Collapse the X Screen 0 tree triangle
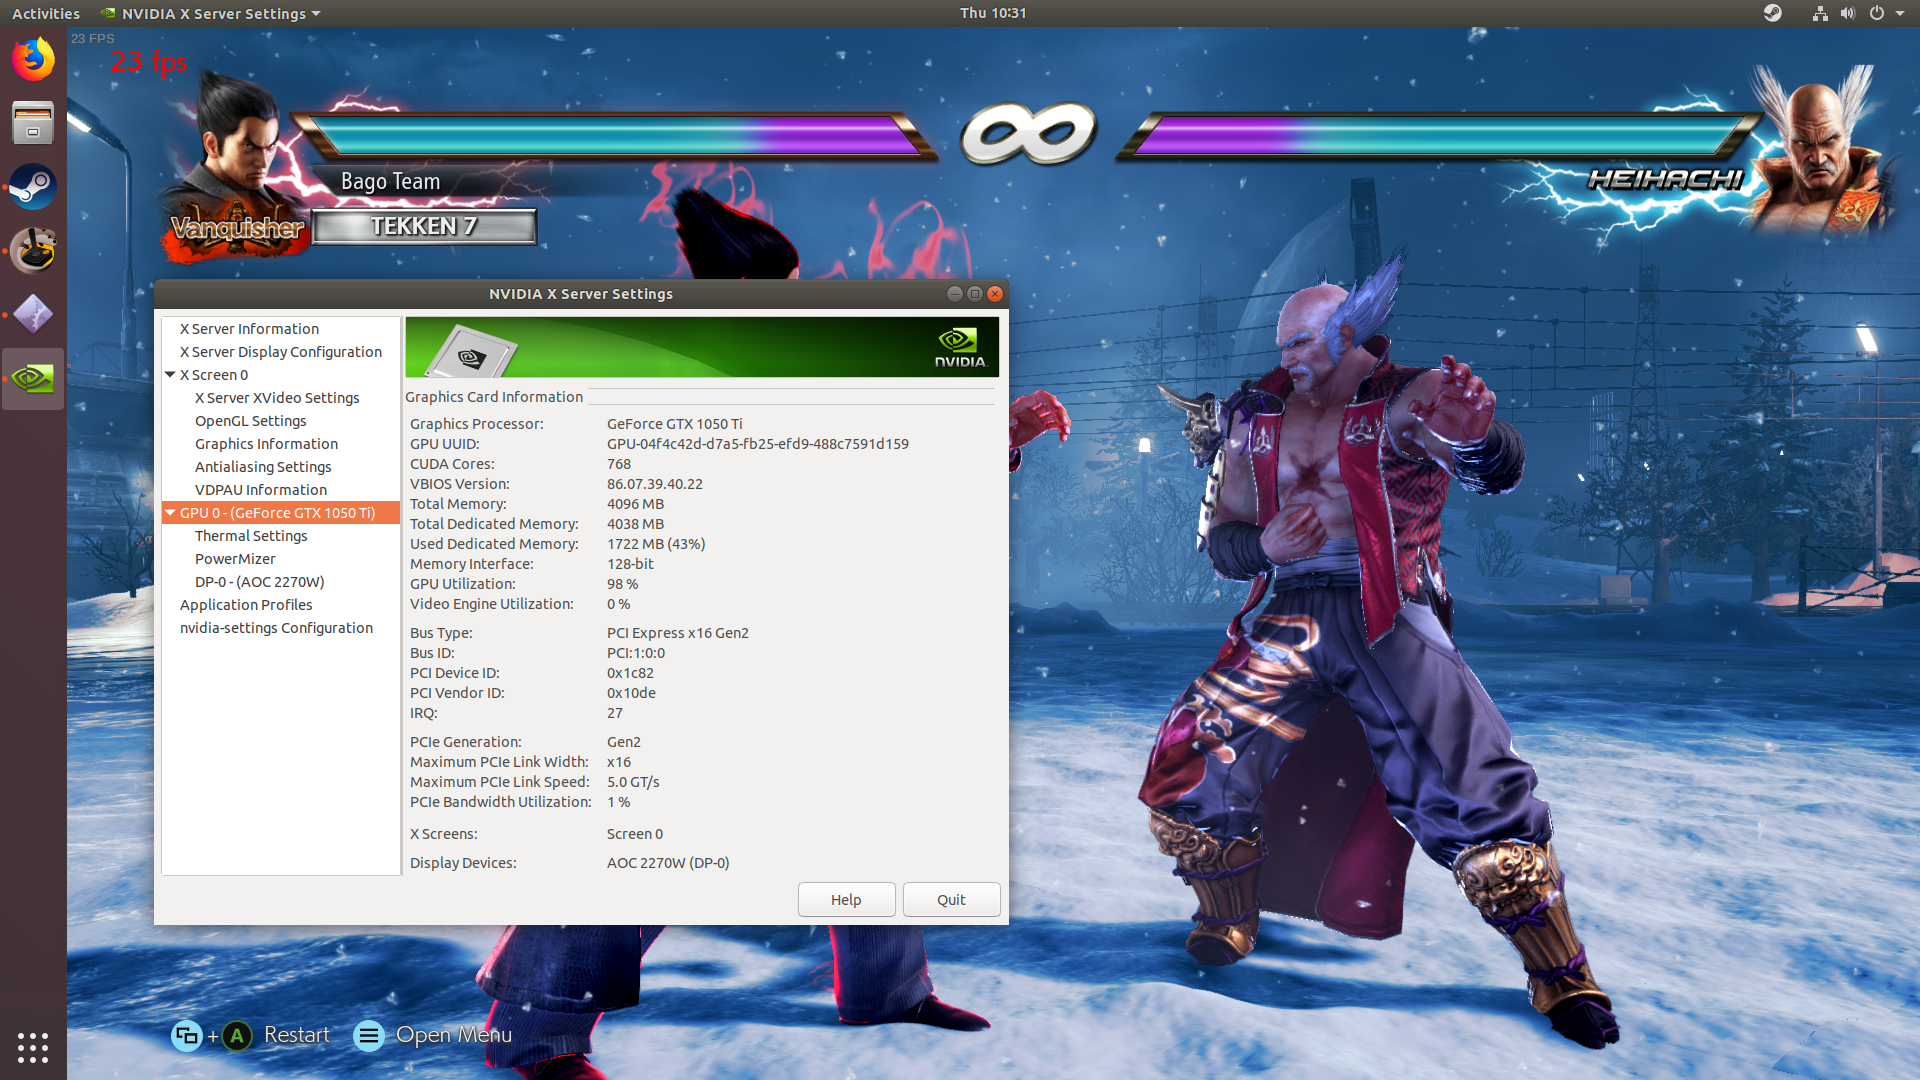Viewport: 1920px width, 1080px height. click(170, 375)
